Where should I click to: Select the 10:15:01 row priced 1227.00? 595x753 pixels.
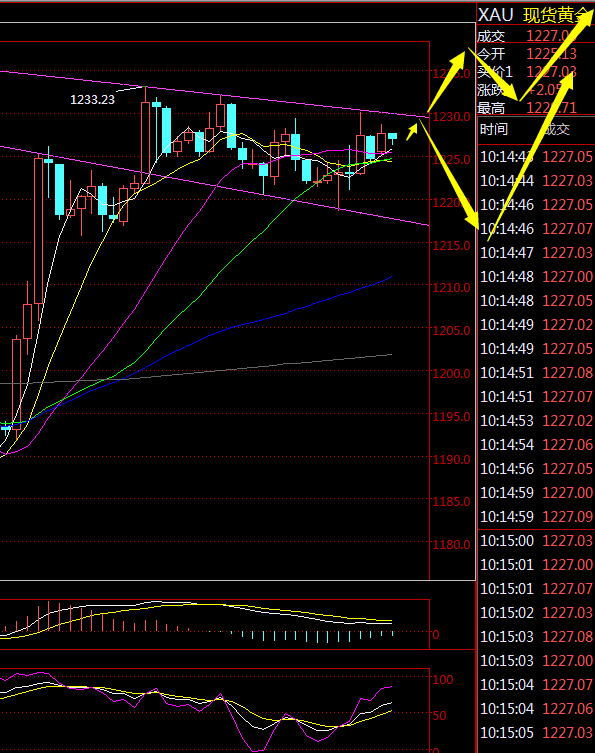point(536,565)
